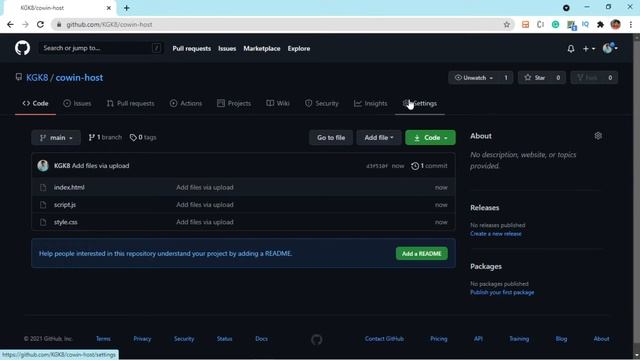Open Explore in top navigation

[x=299, y=49]
